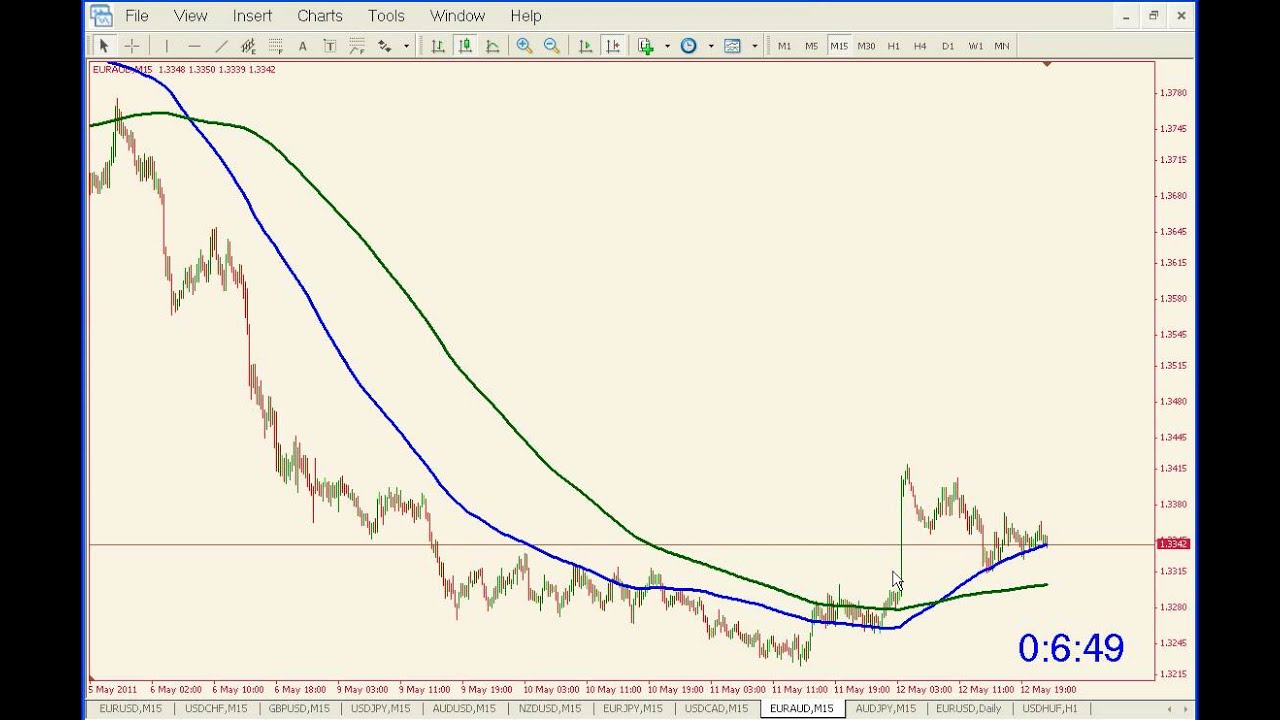
Task: Expand the periodicity dropdown arrow
Action: (x=710, y=46)
